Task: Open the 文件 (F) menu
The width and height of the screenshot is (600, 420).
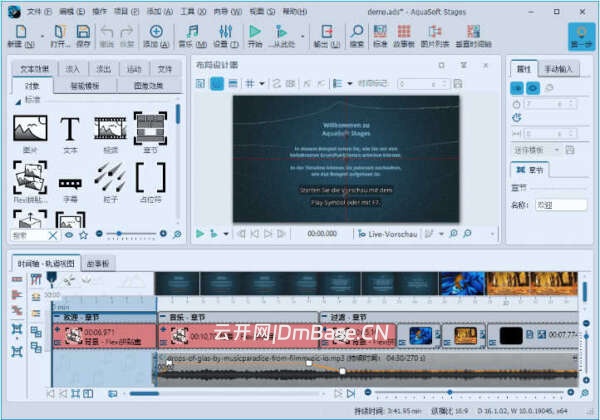Action: (x=39, y=12)
